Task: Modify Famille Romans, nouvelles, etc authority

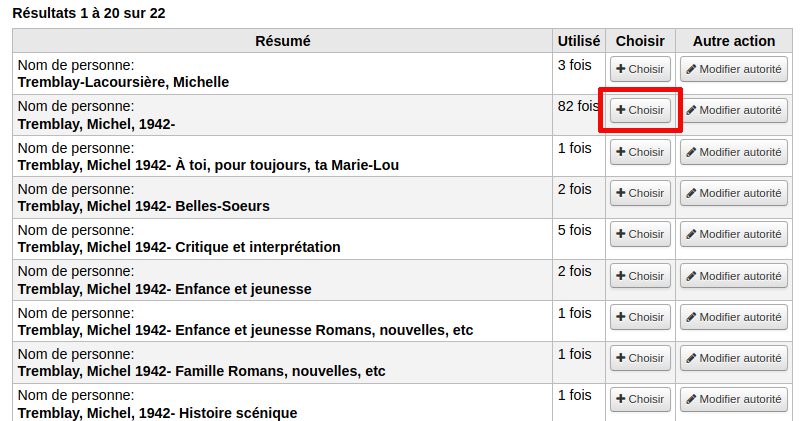Action: (734, 358)
